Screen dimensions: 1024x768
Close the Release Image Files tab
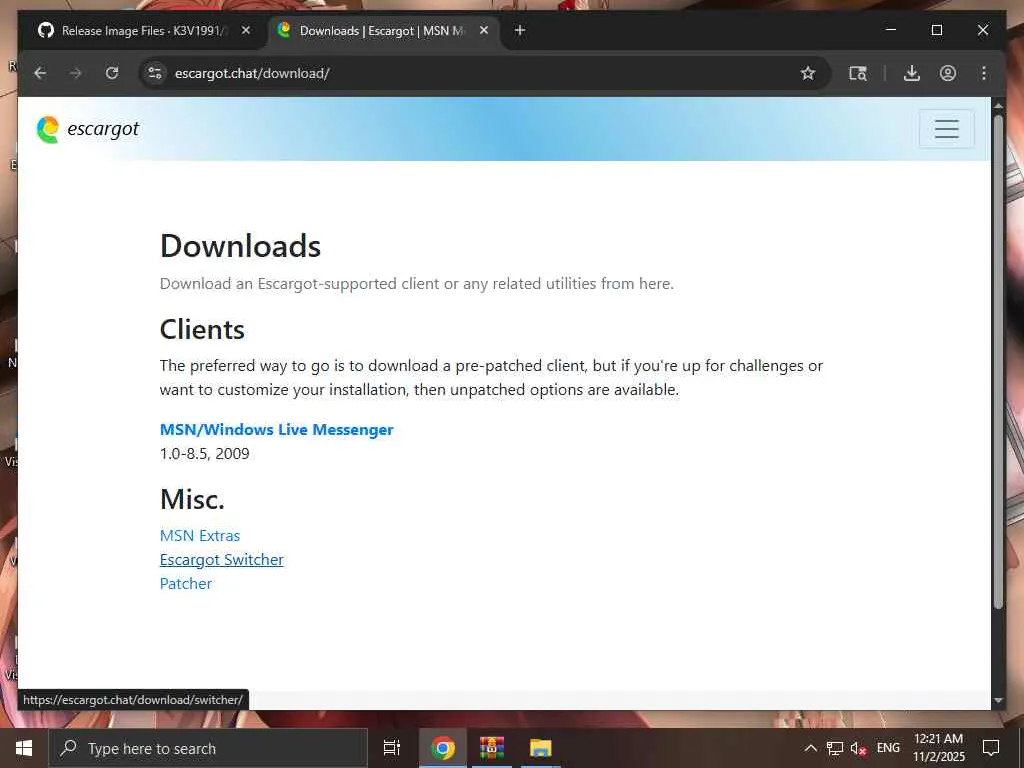[x=246, y=30]
